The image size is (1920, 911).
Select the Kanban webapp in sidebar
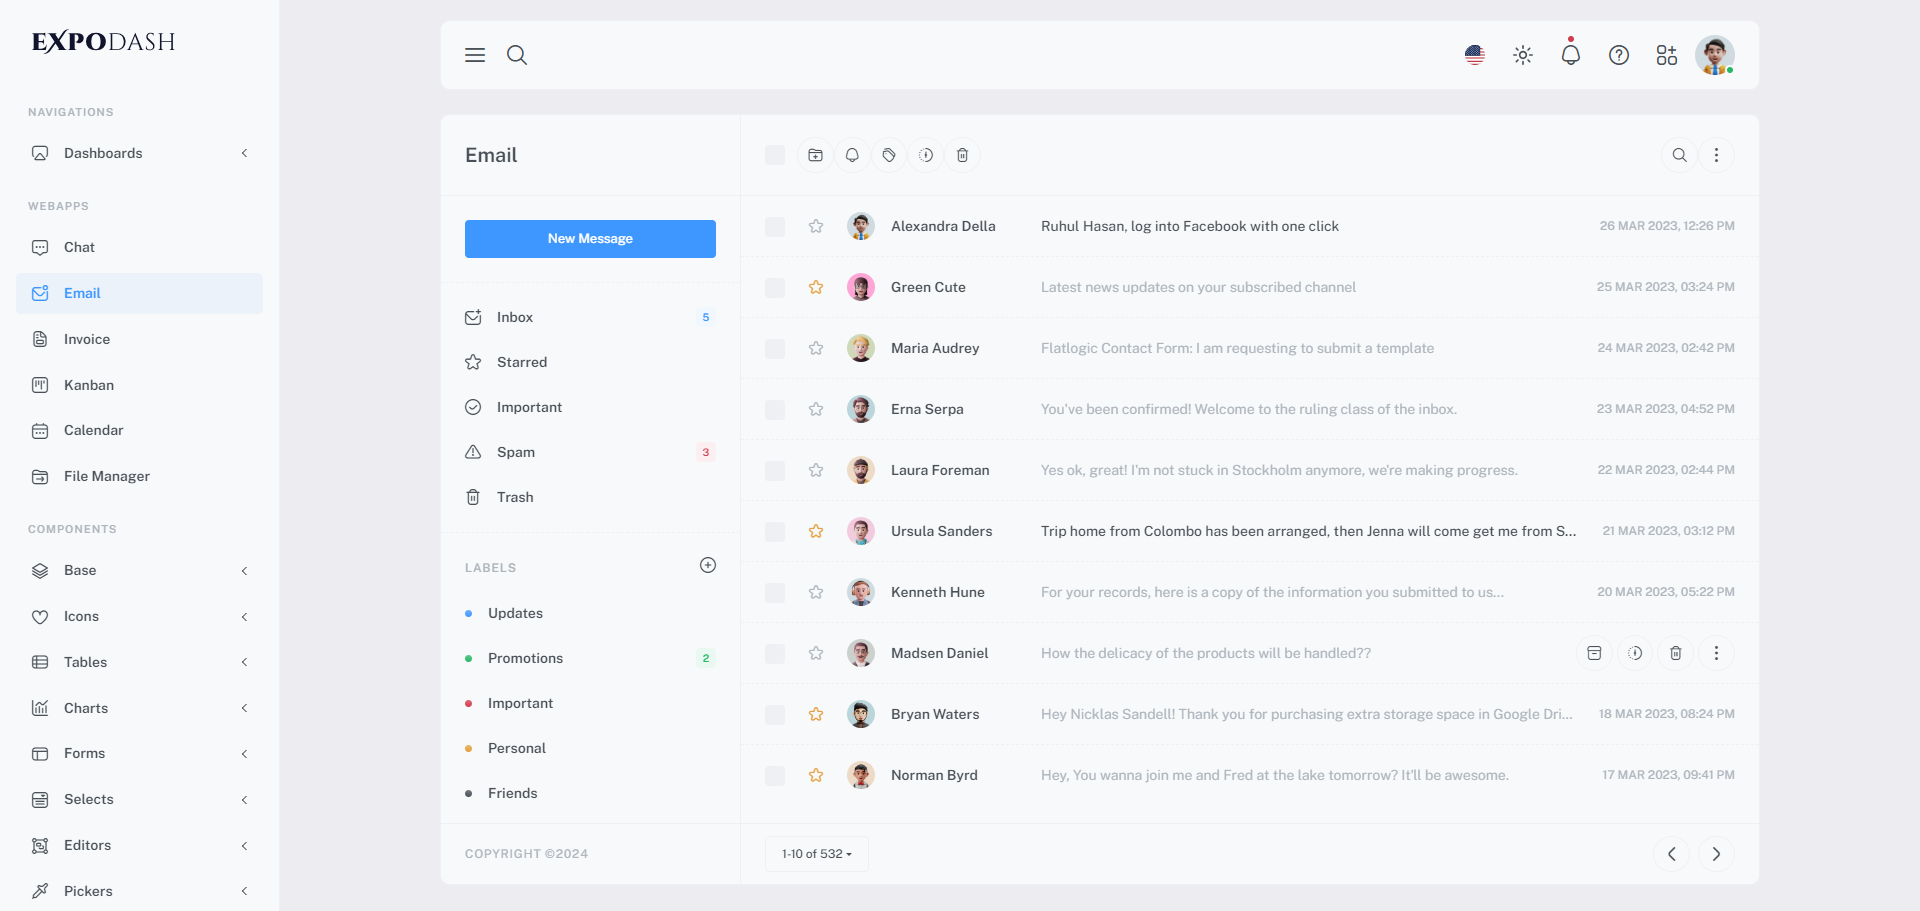(89, 385)
